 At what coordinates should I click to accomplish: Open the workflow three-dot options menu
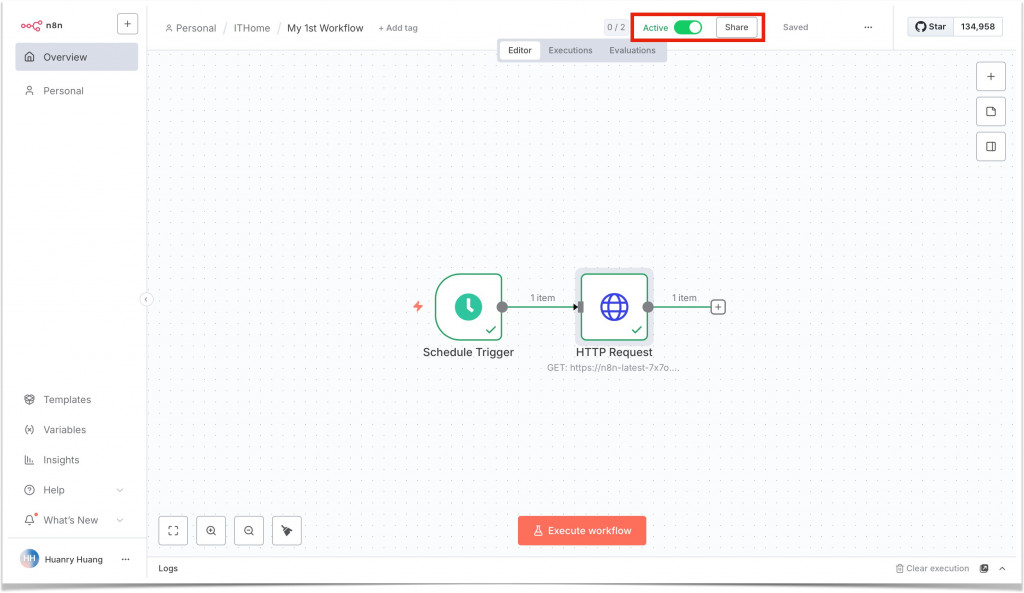pyautogui.click(x=868, y=27)
